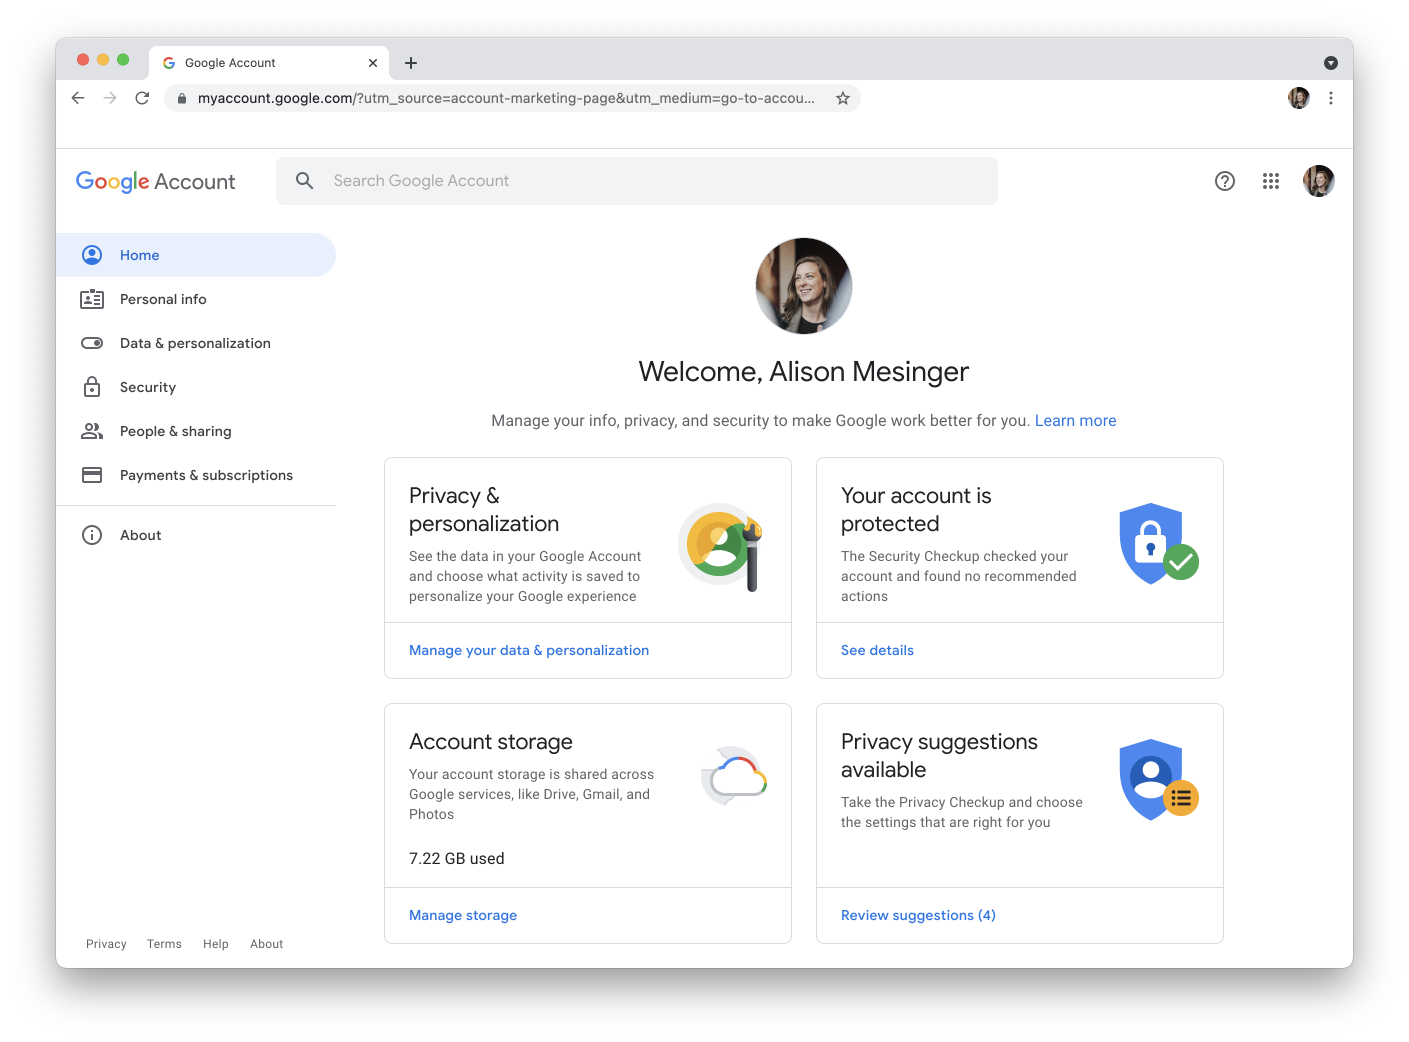Viewport: 1409px width, 1042px height.
Task: Click the About info circle icon
Action: (92, 535)
